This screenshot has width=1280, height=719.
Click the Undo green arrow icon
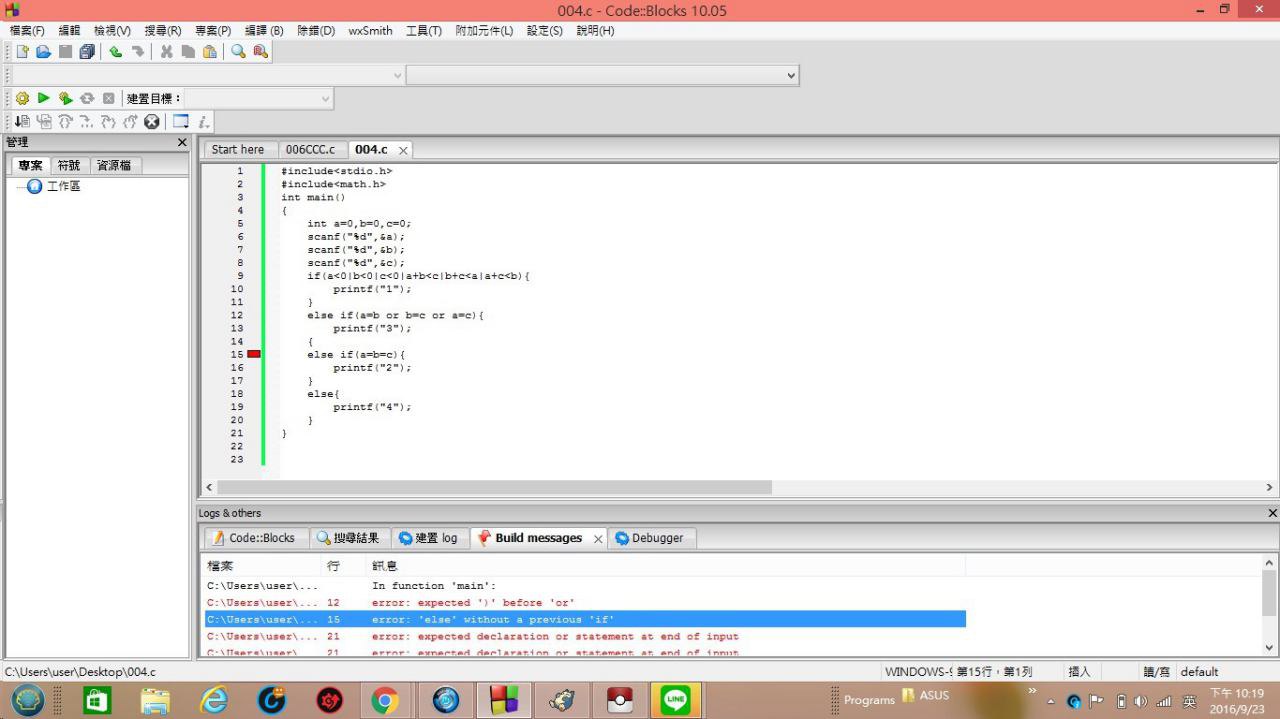116,52
